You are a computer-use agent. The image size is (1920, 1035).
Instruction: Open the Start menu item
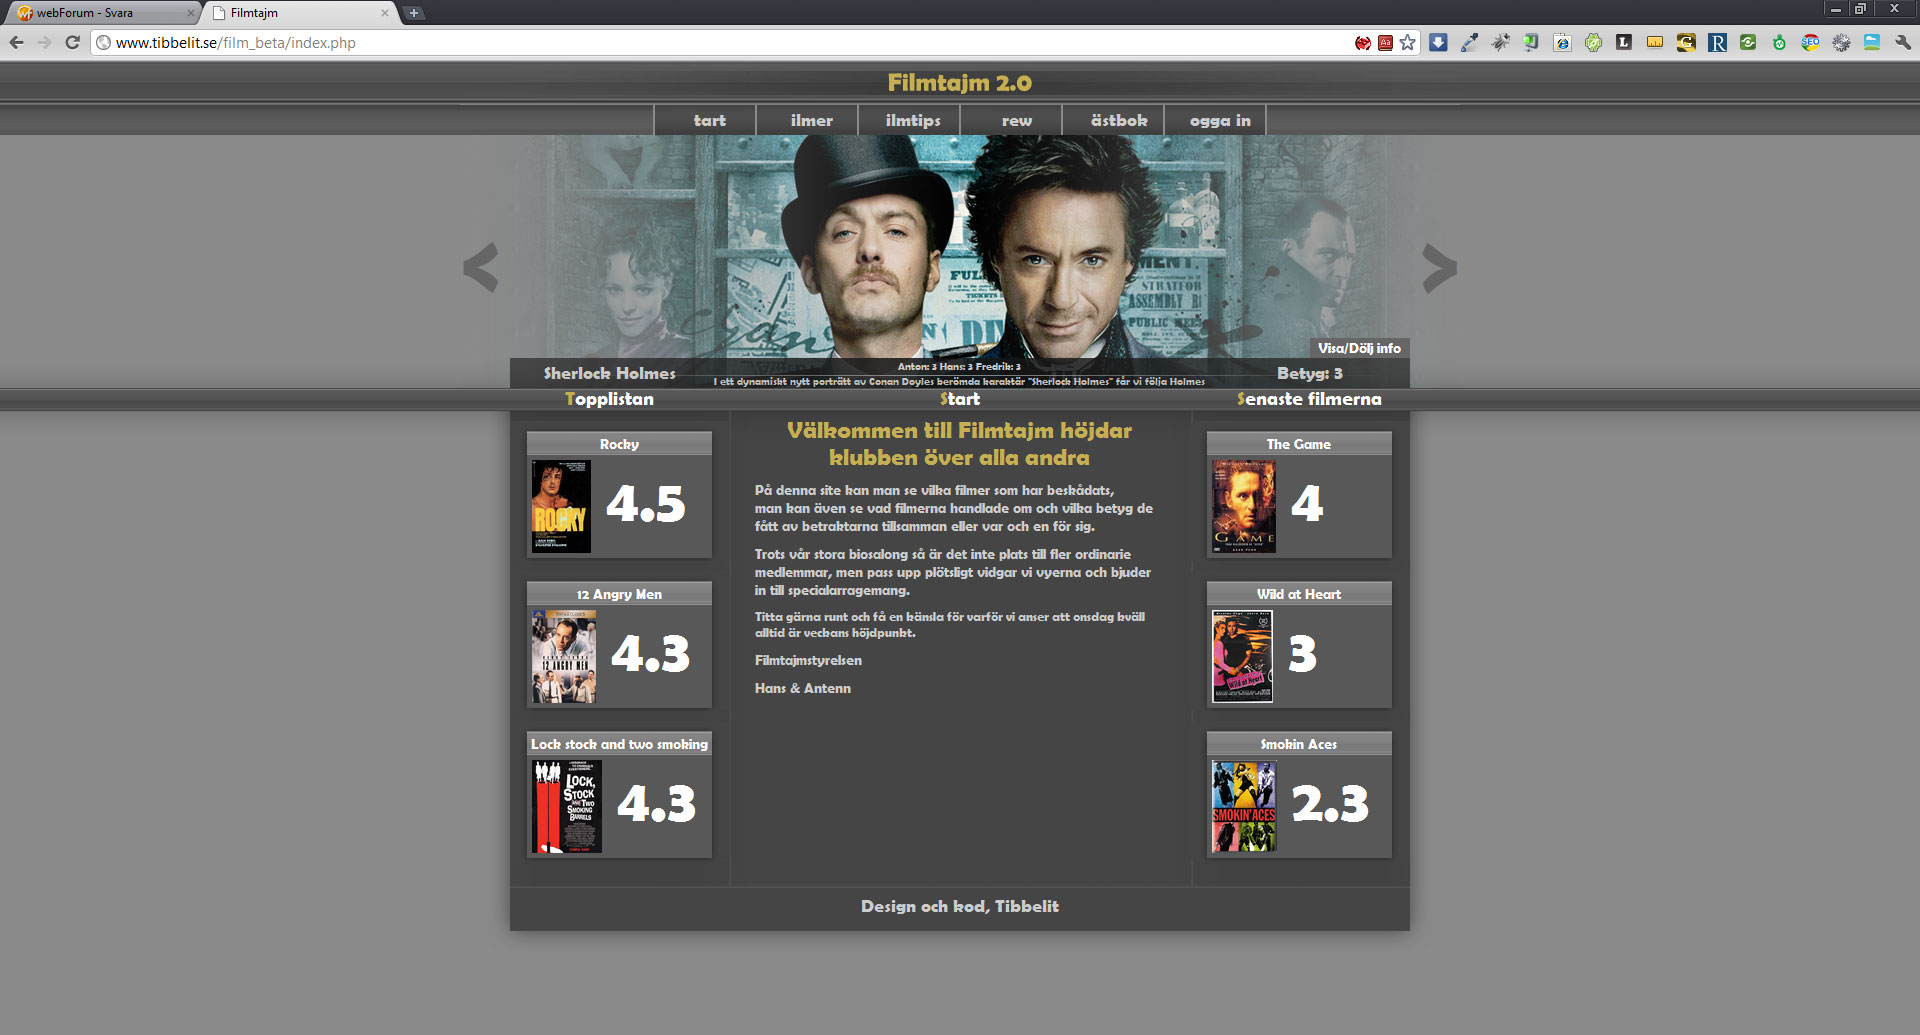705,120
